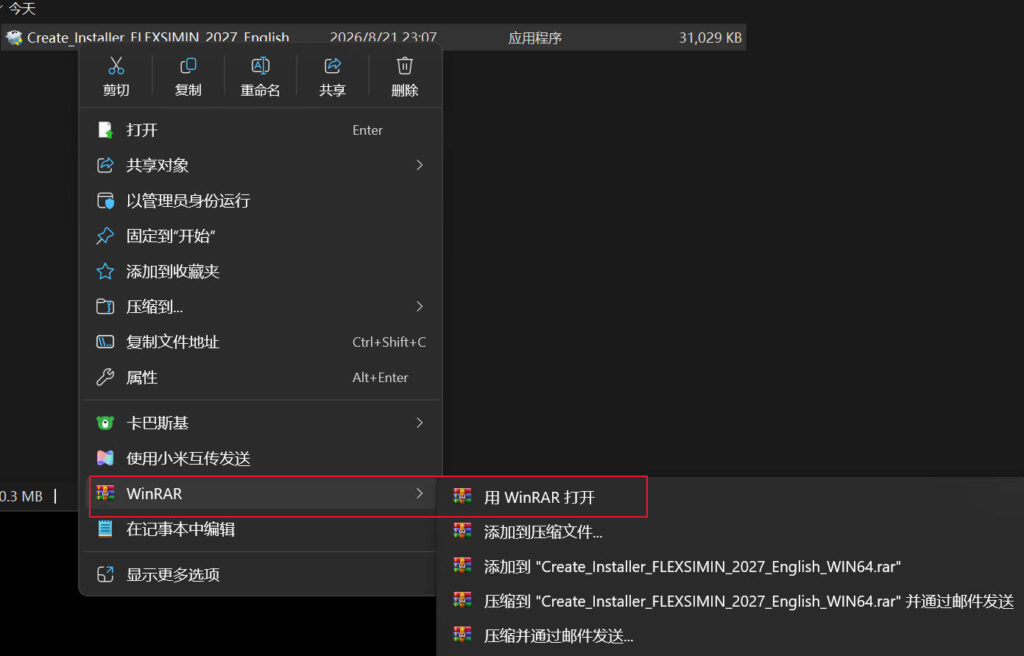Click the installer file's application icon

[14, 38]
